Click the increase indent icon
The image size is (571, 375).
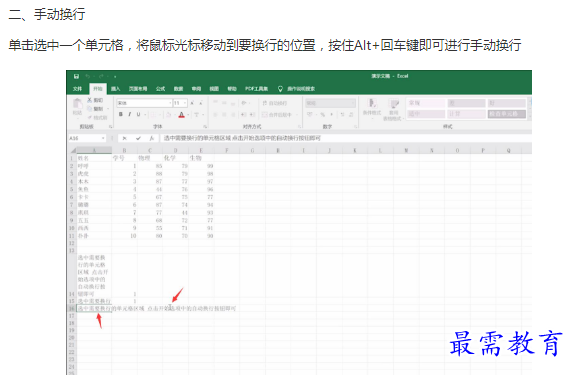pos(252,115)
